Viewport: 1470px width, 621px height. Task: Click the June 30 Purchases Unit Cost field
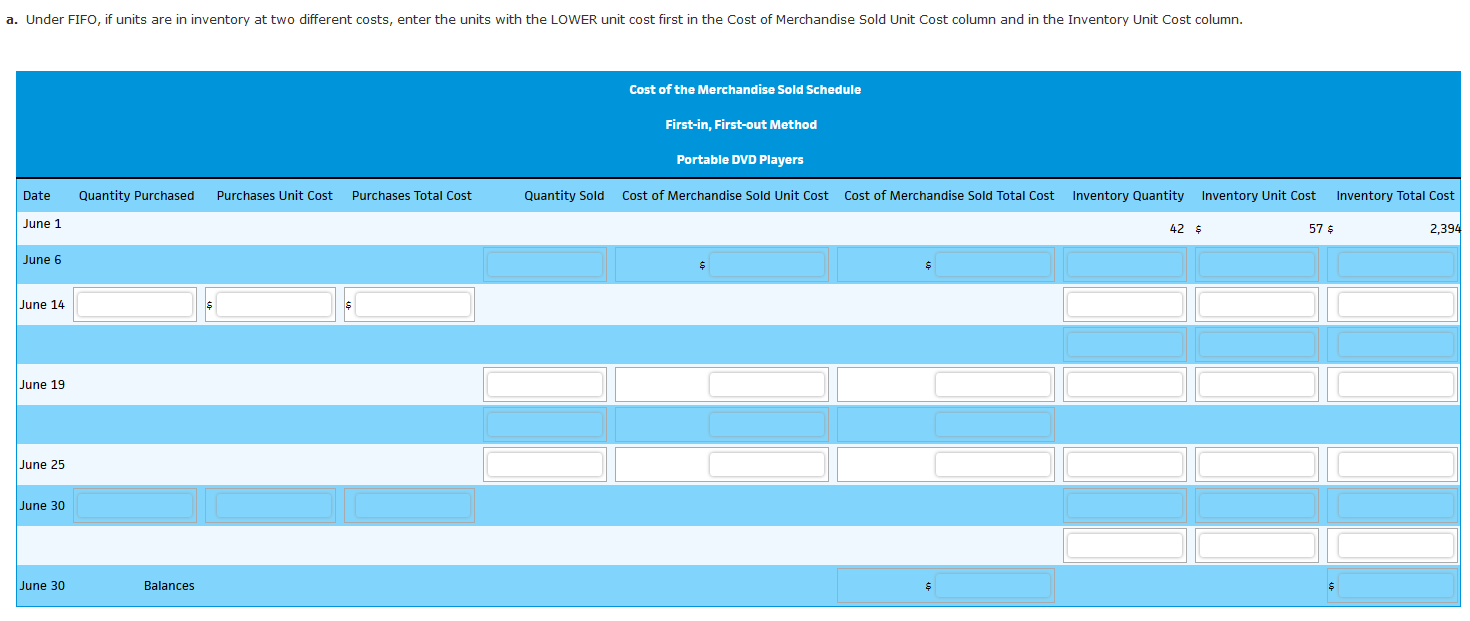(270, 505)
